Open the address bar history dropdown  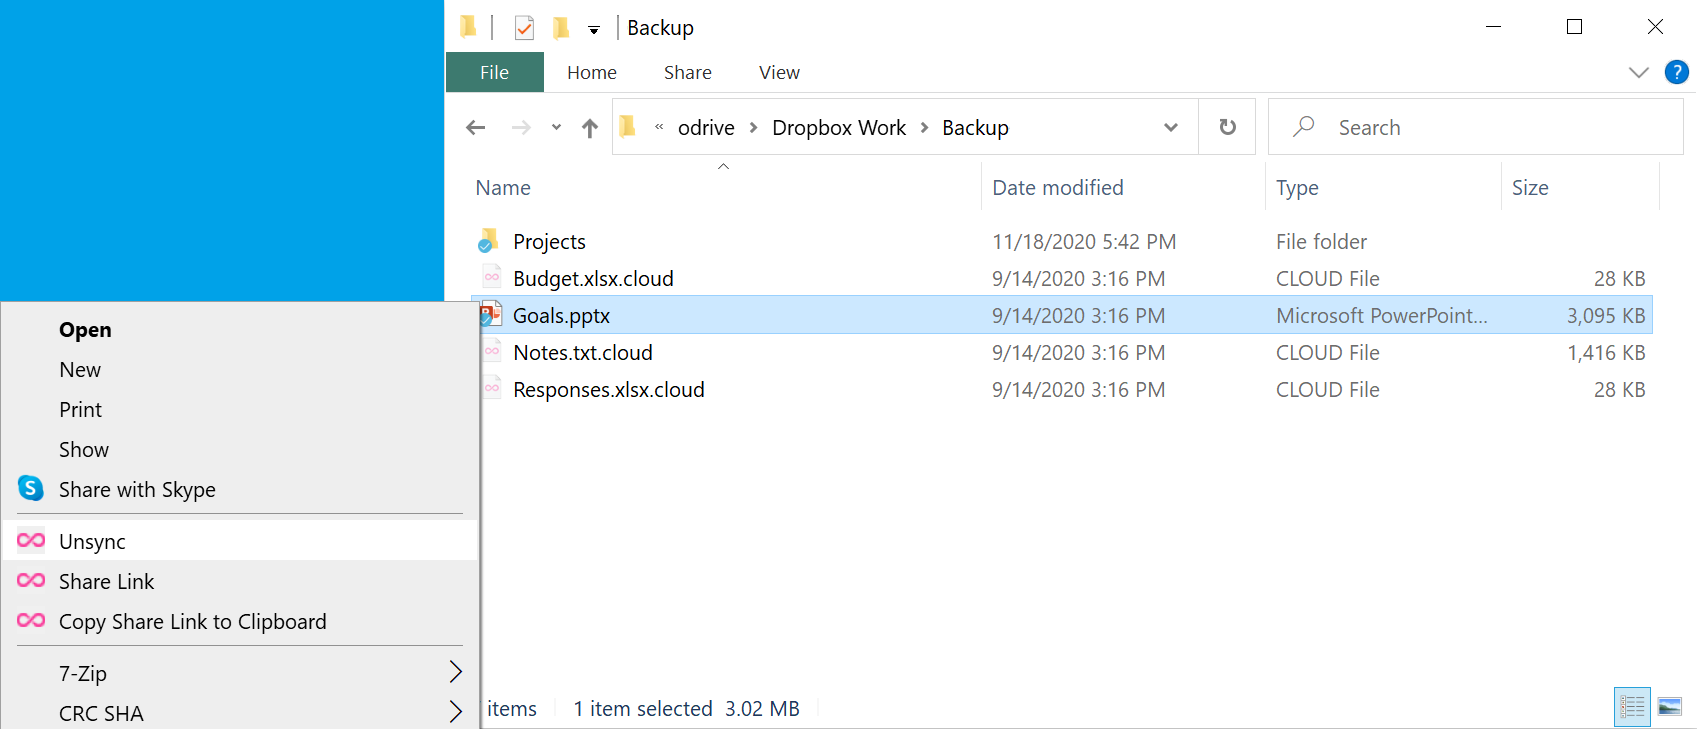pos(1170,128)
